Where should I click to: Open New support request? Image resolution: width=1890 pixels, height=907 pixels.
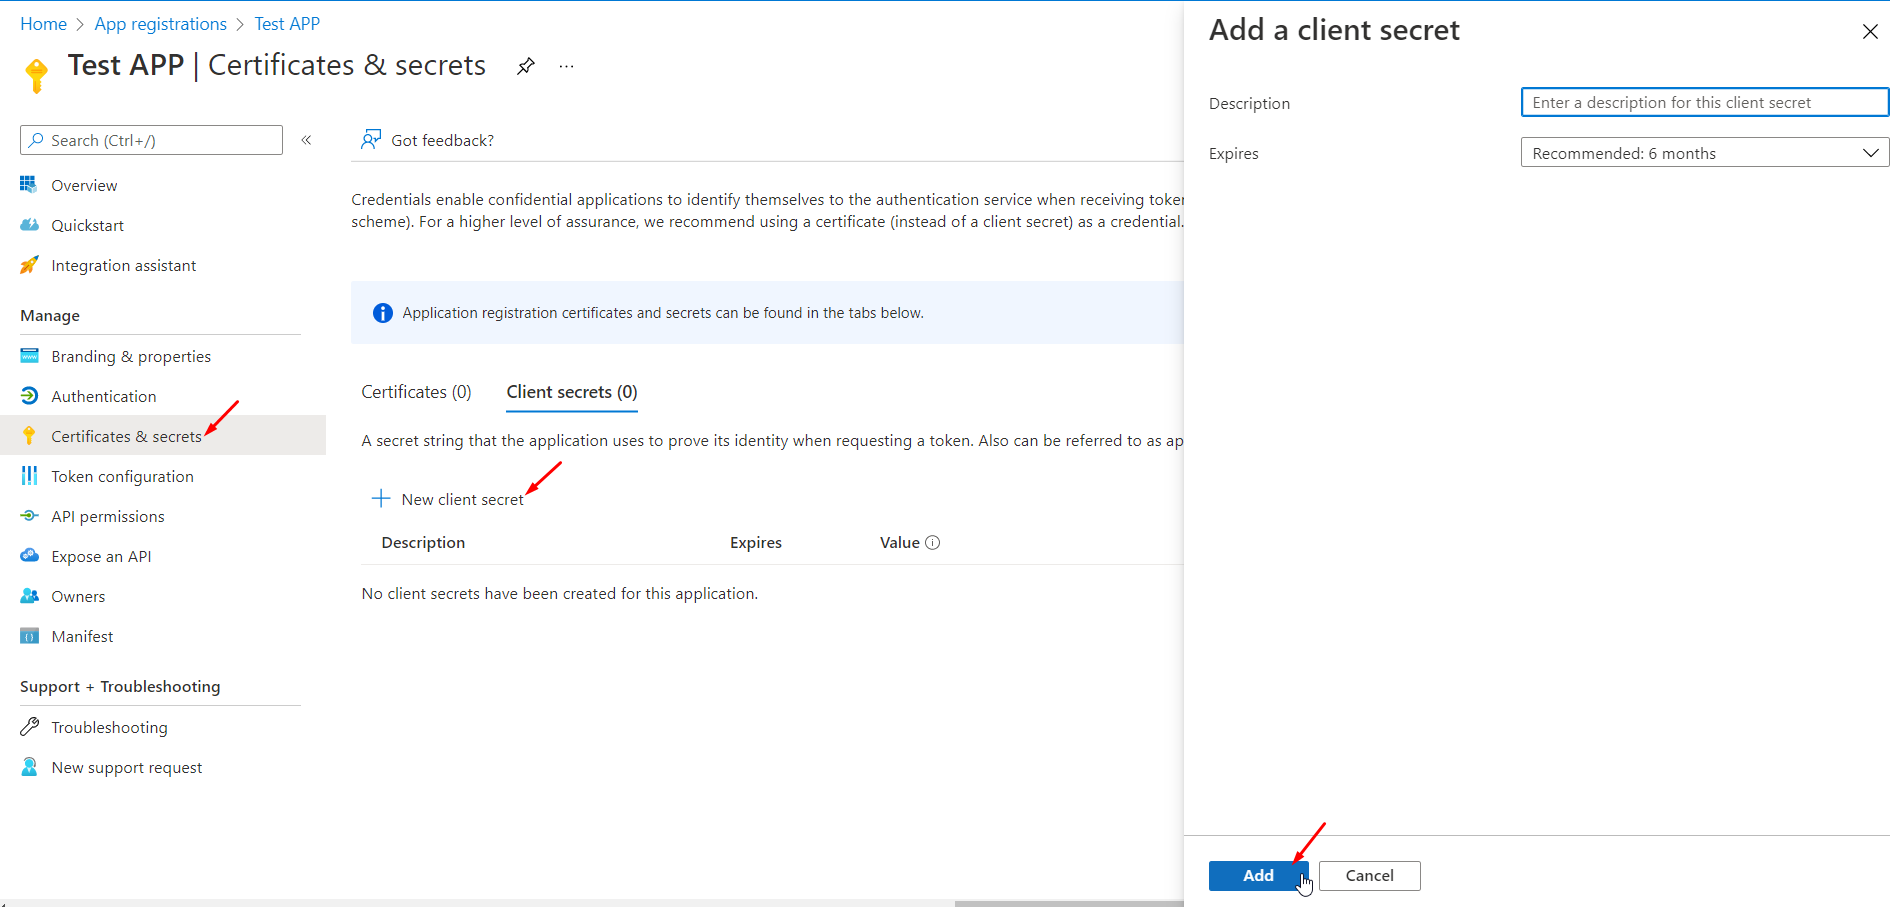click(127, 768)
